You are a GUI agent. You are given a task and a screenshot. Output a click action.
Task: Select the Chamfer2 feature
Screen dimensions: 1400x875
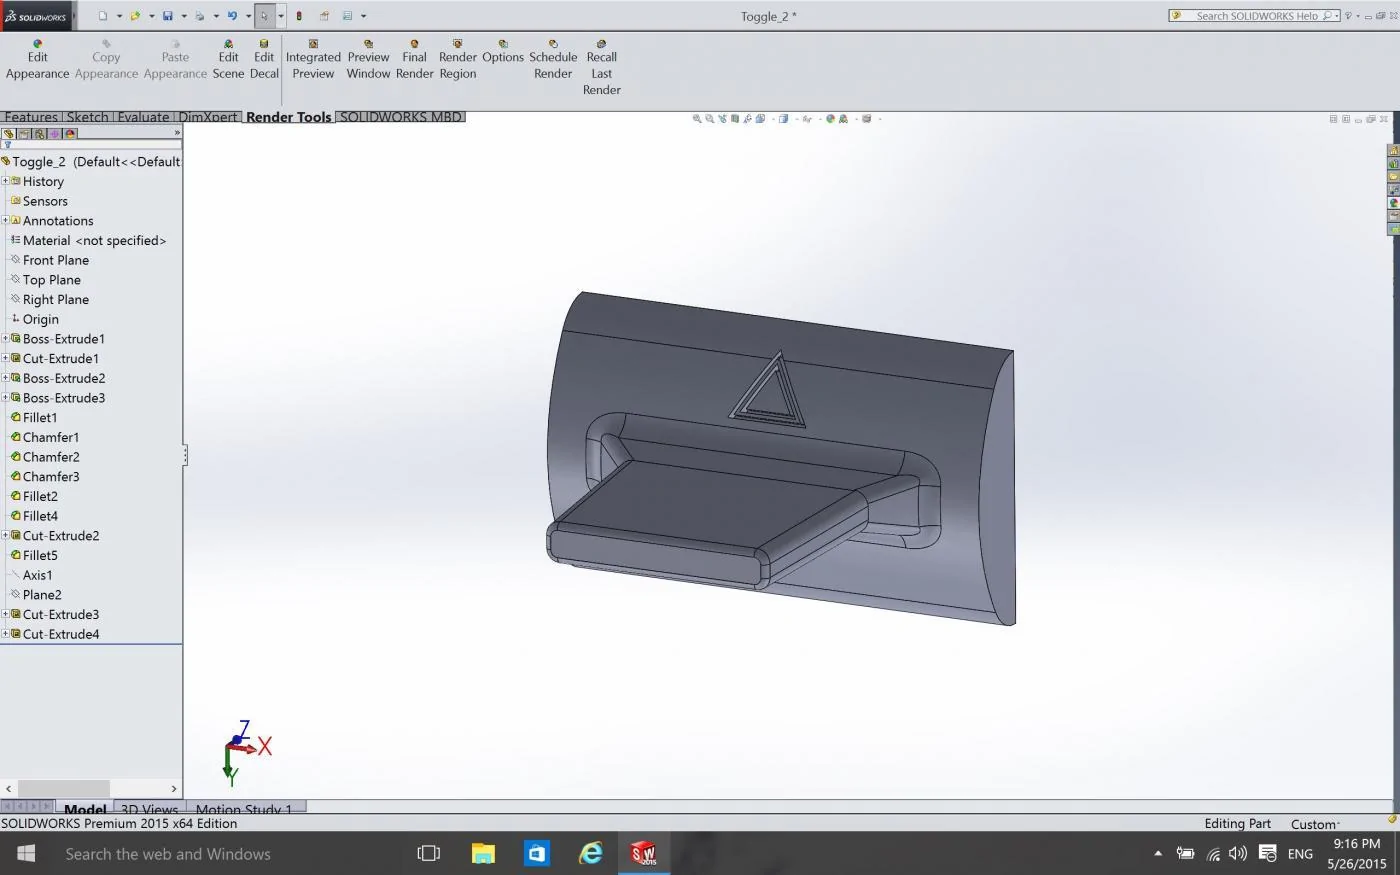coord(51,457)
